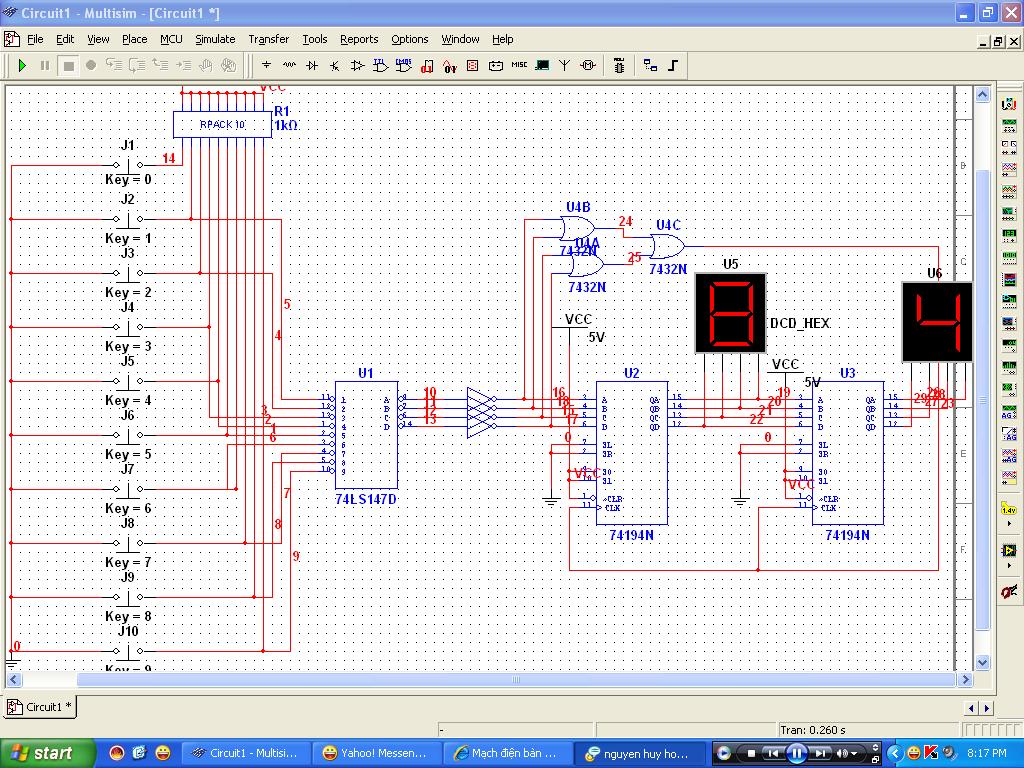The width and height of the screenshot is (1024, 768).
Task: Pause the running simulation
Action: (45, 65)
